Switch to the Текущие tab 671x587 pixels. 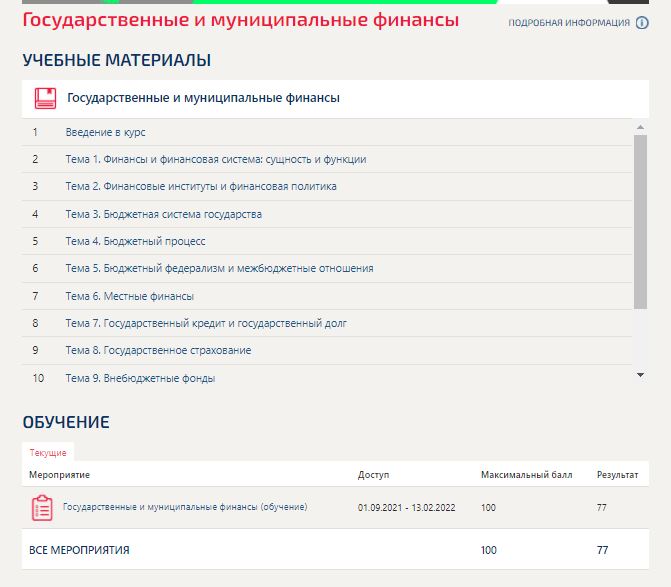coord(48,453)
